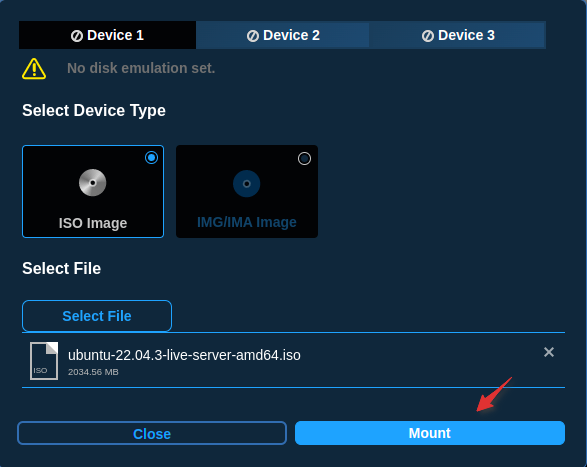
Task: Click the blue IMG/IMA disc icon
Action: pyautogui.click(x=246, y=184)
